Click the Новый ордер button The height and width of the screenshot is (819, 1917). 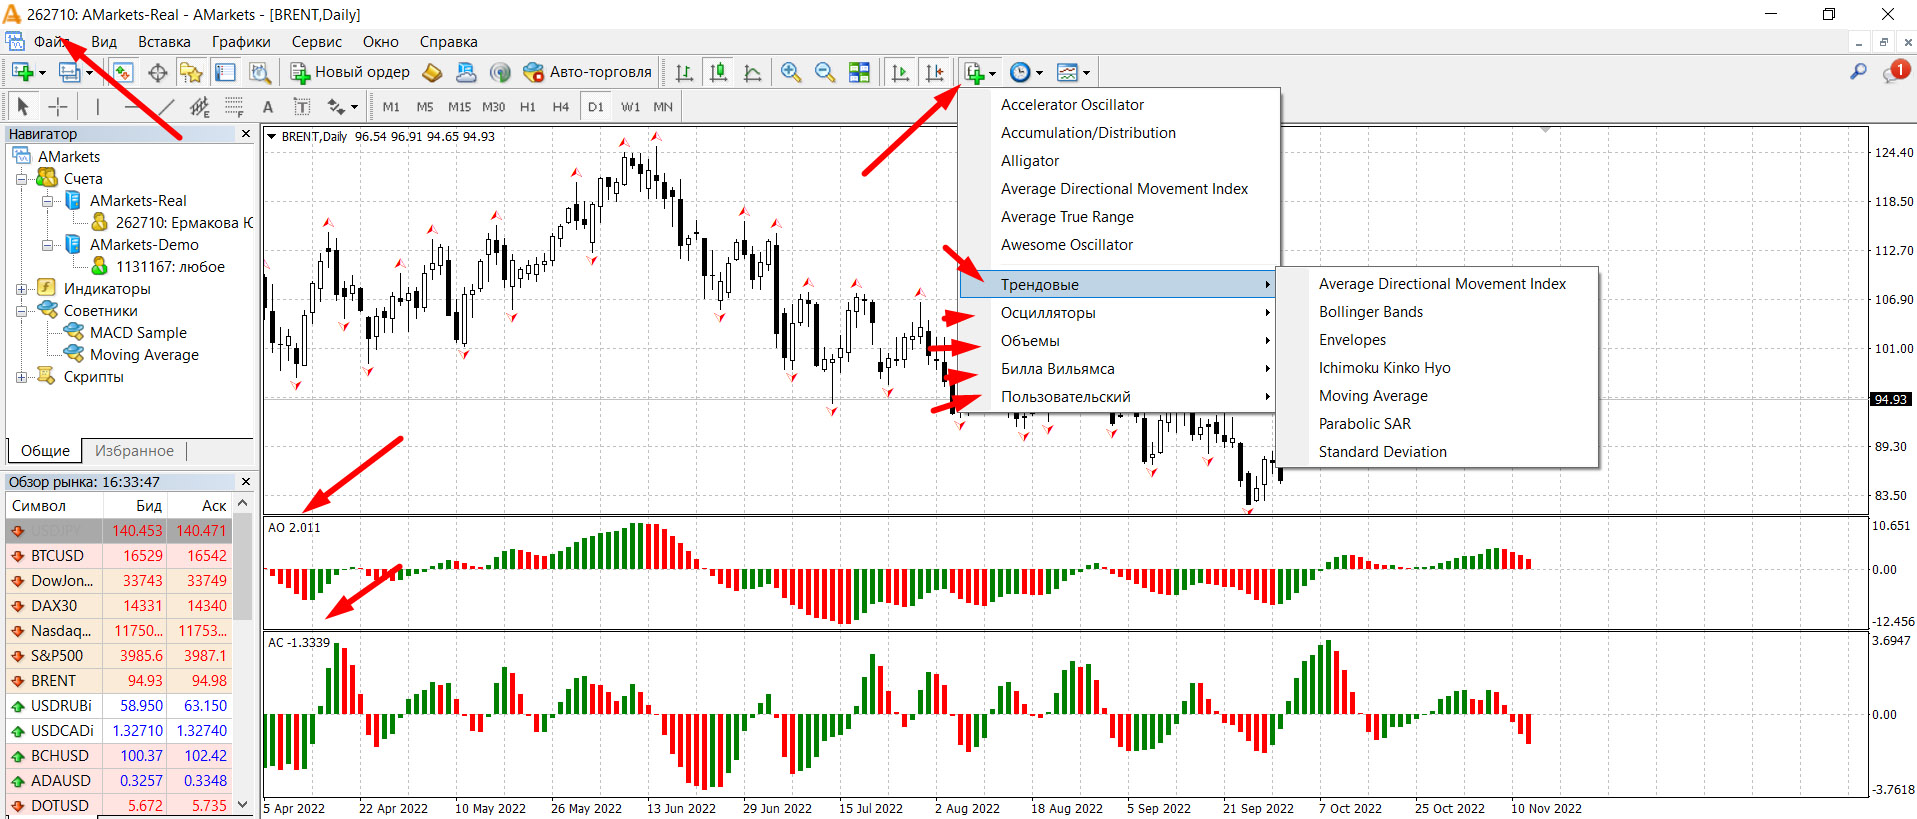[x=350, y=72]
